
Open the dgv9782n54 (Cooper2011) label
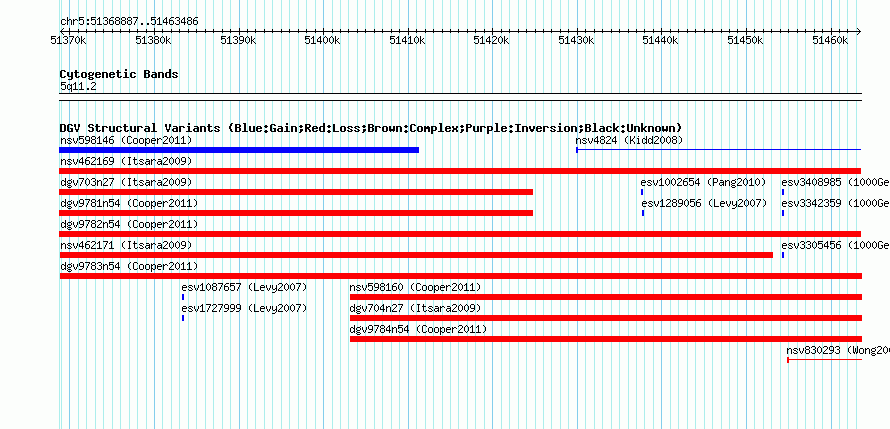[x=129, y=224]
